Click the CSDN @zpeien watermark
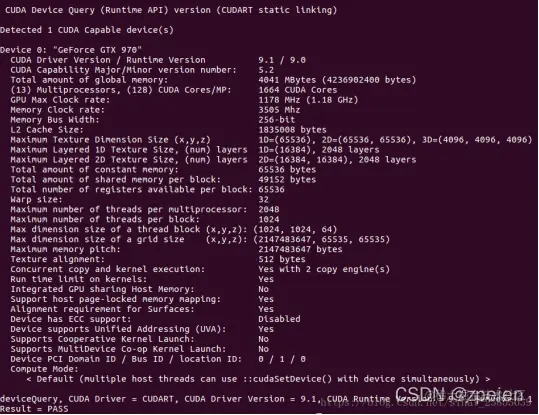Image resolution: width=539 pixels, height=415 pixels. click(460, 394)
